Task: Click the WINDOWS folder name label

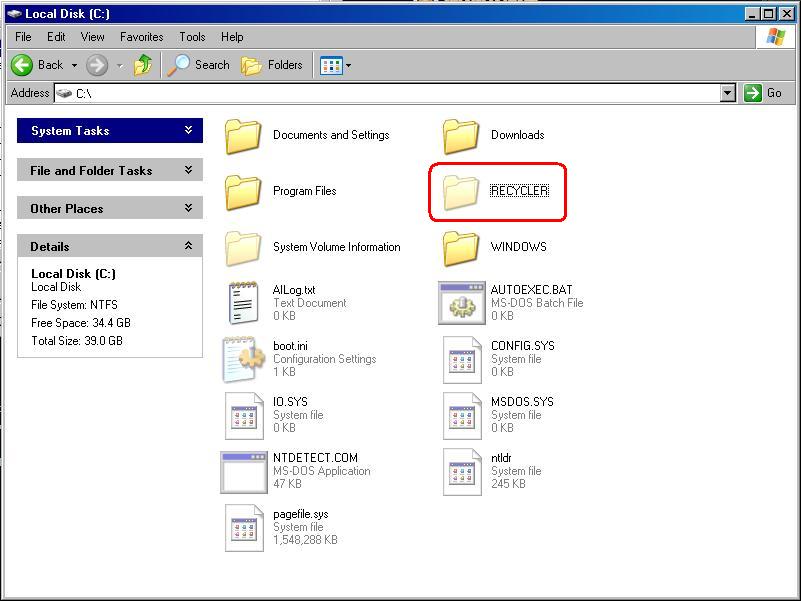Action: pos(519,247)
